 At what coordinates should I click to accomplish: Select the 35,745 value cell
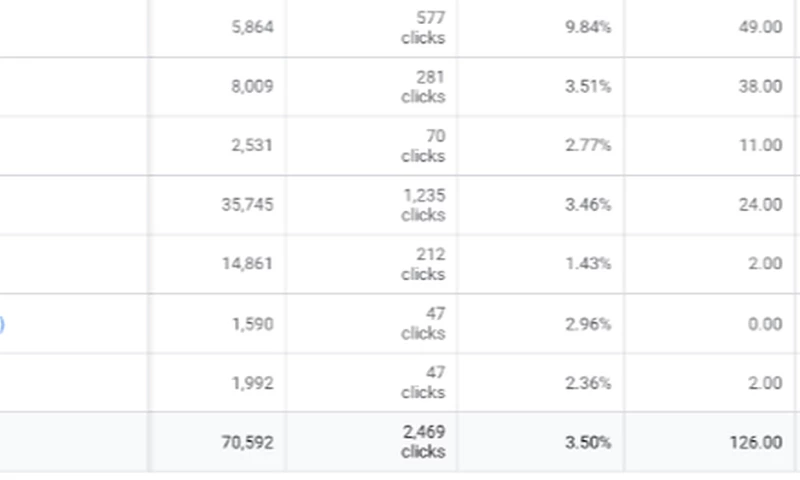pos(247,205)
